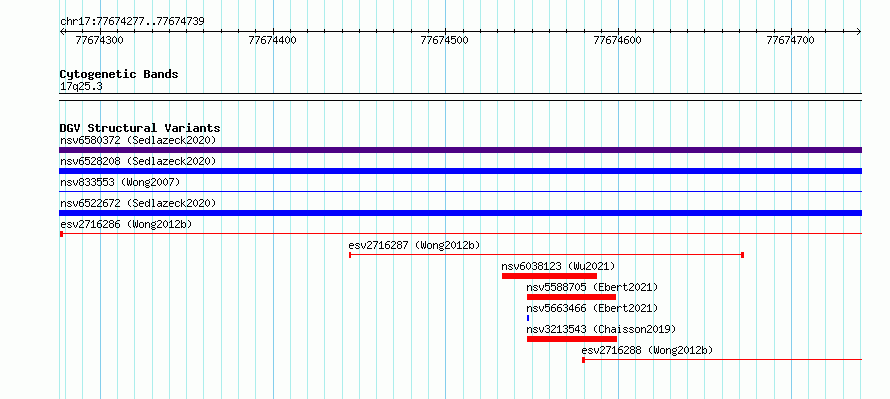Open the nsv833553 (Wong2007) label

120,182
